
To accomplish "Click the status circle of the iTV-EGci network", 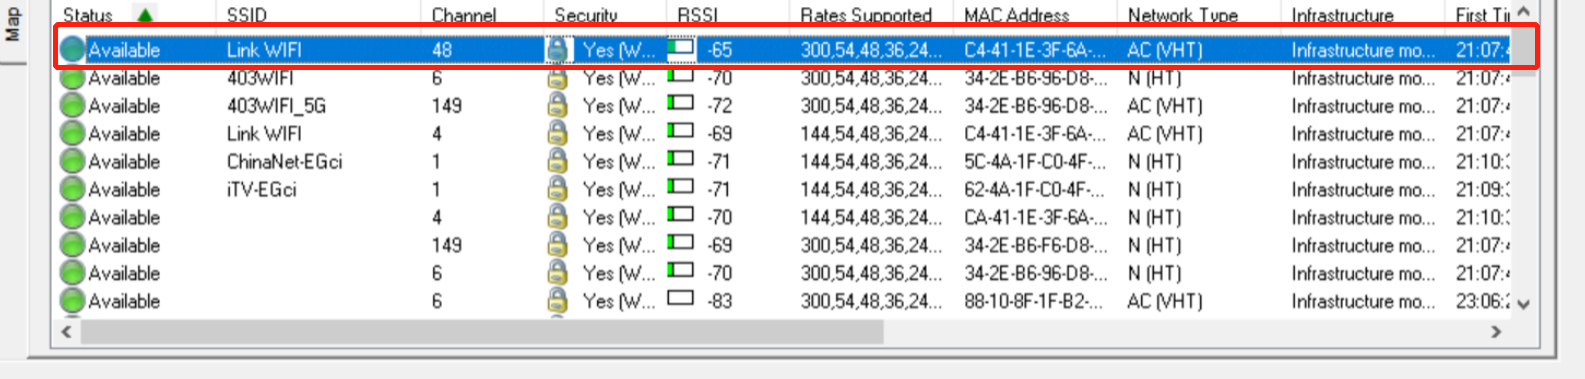I will click(x=72, y=190).
